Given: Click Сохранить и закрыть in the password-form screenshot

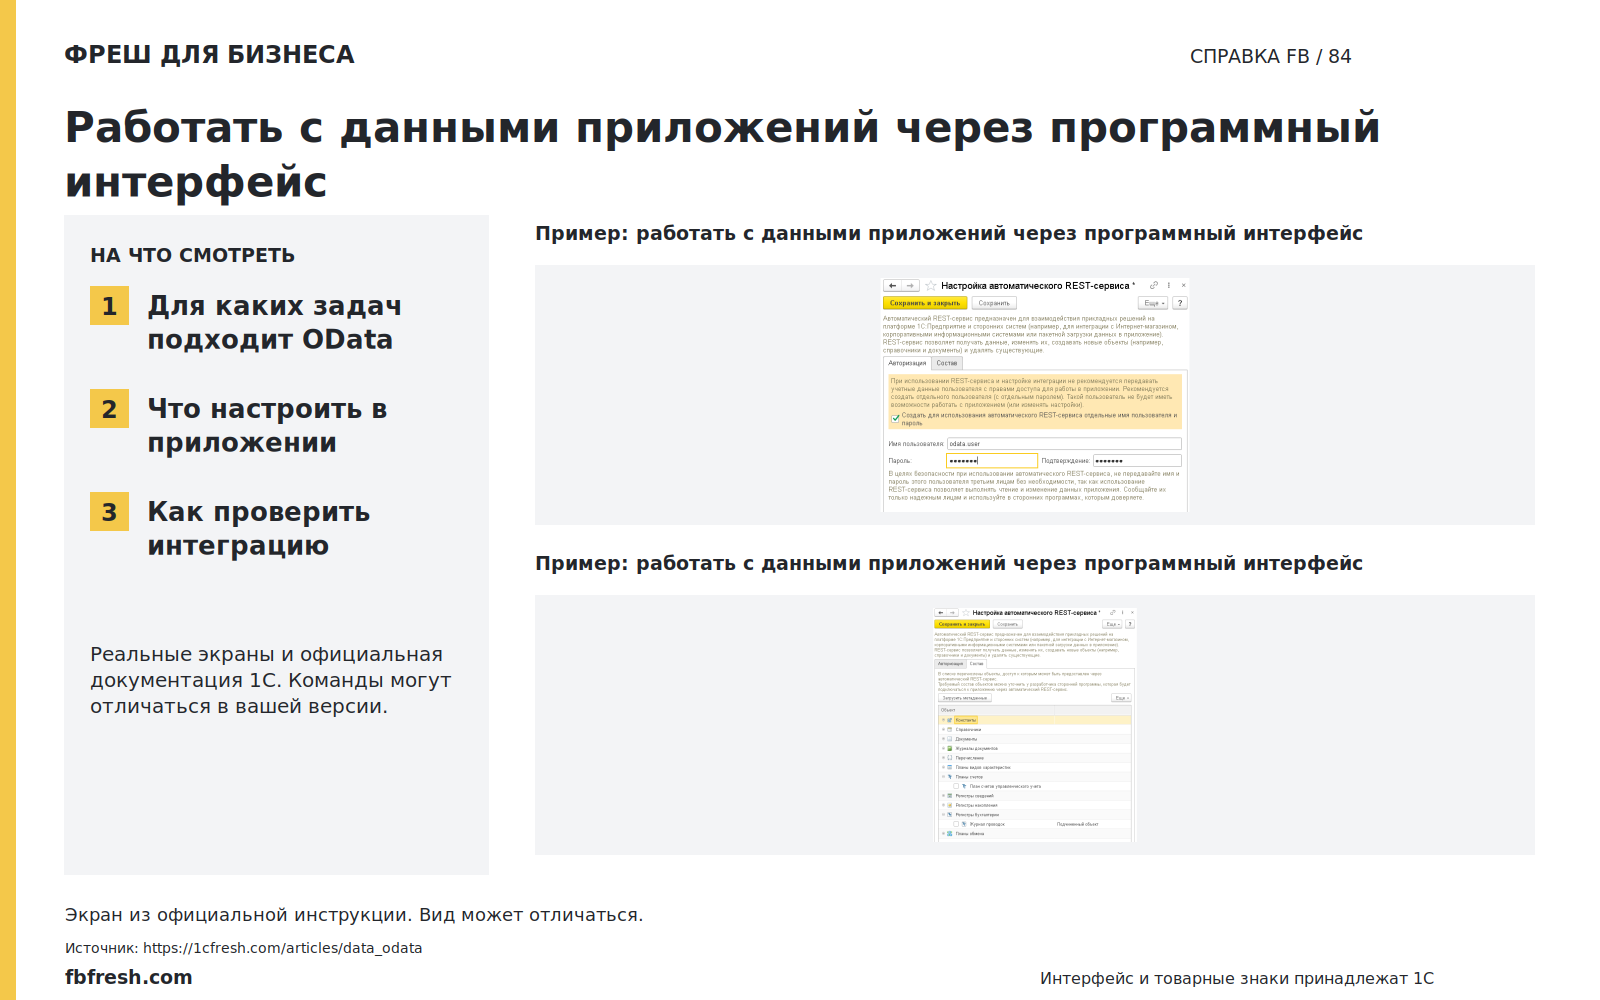Looking at the screenshot, I should click(925, 303).
